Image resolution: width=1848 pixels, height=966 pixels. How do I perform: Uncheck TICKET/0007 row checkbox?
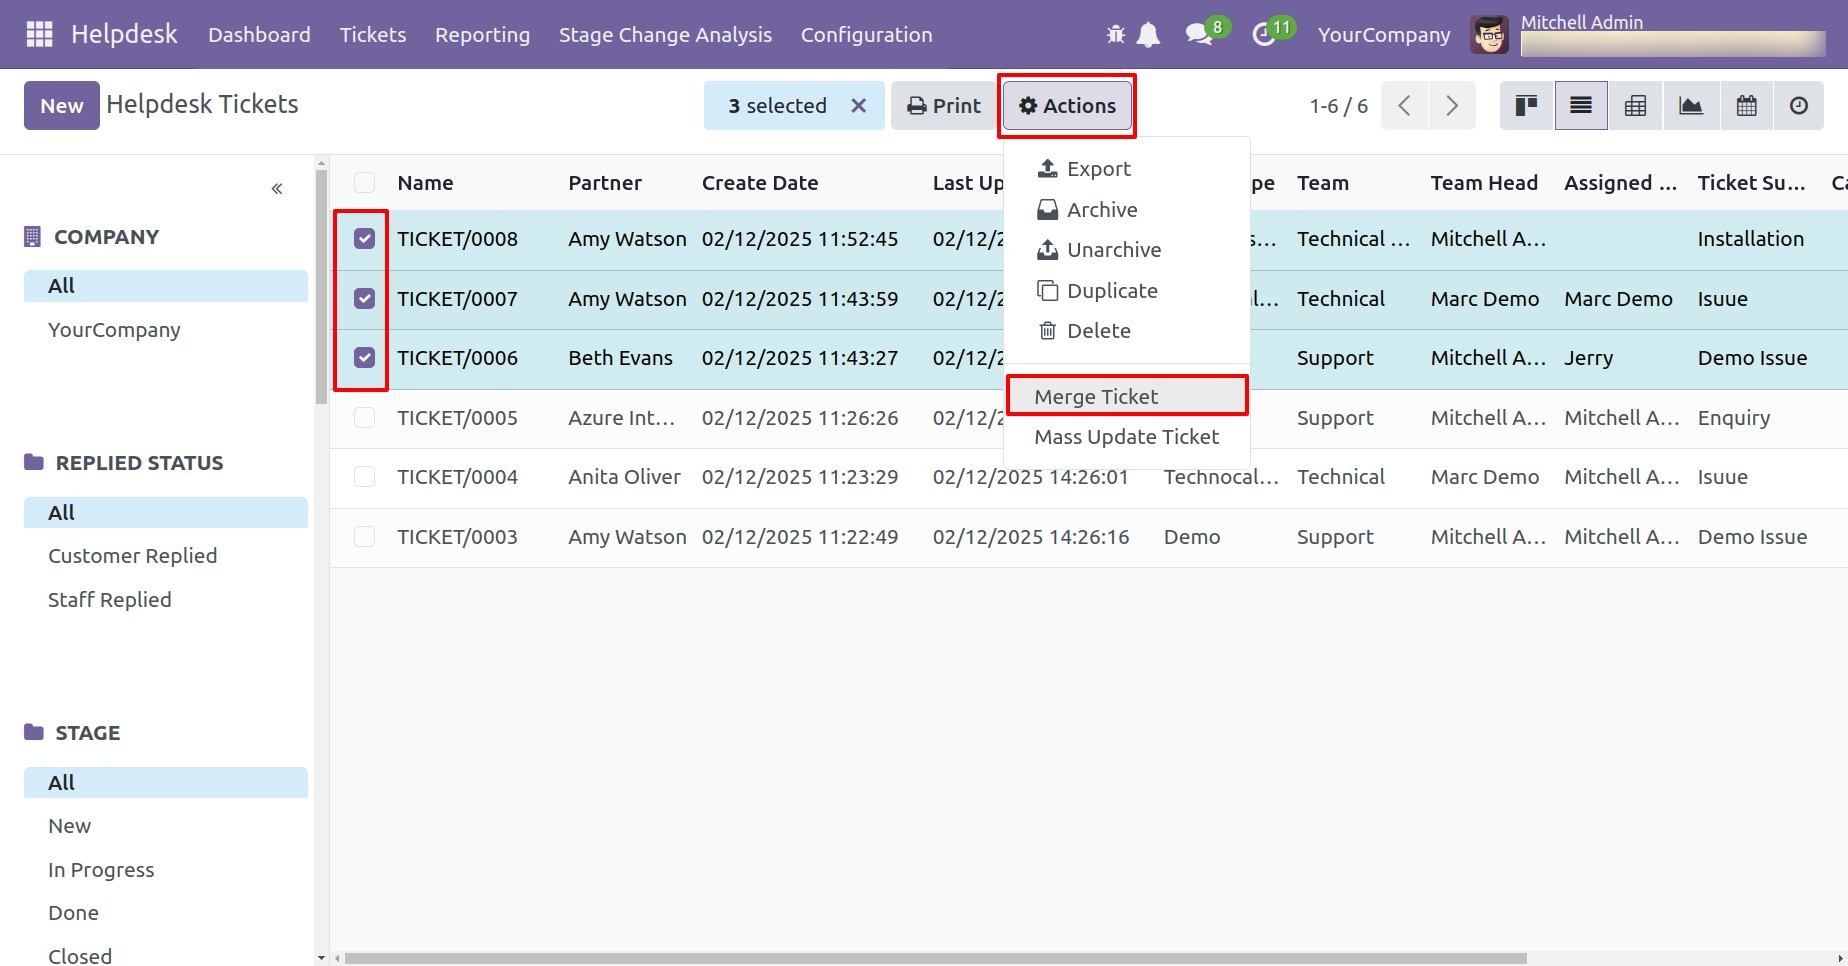click(x=364, y=299)
